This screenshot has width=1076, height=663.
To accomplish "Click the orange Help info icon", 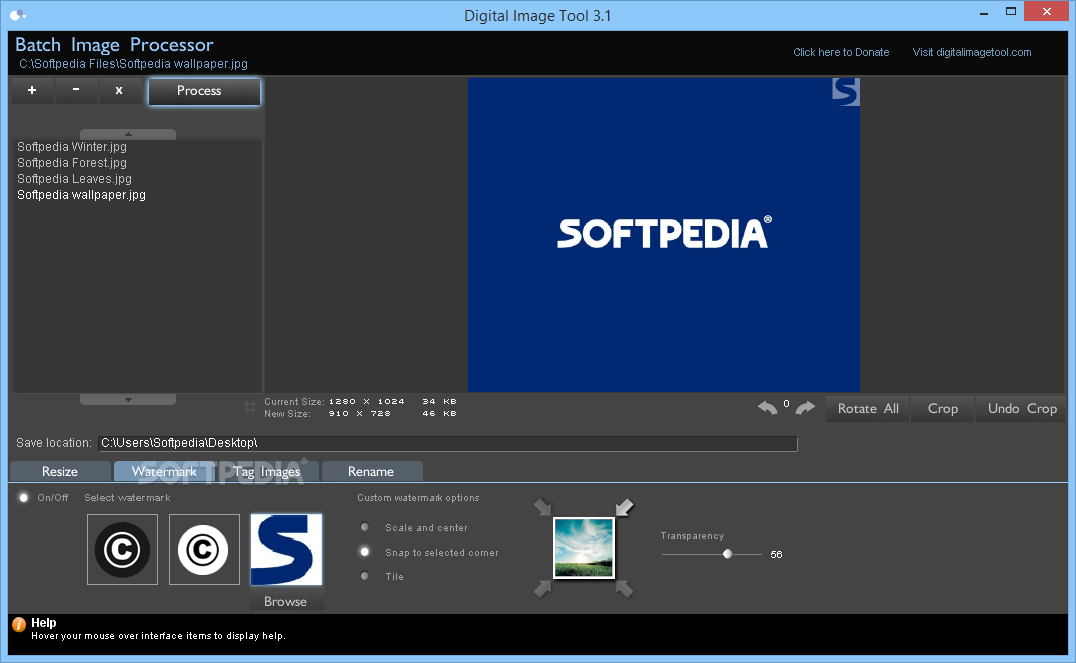I will (19, 624).
